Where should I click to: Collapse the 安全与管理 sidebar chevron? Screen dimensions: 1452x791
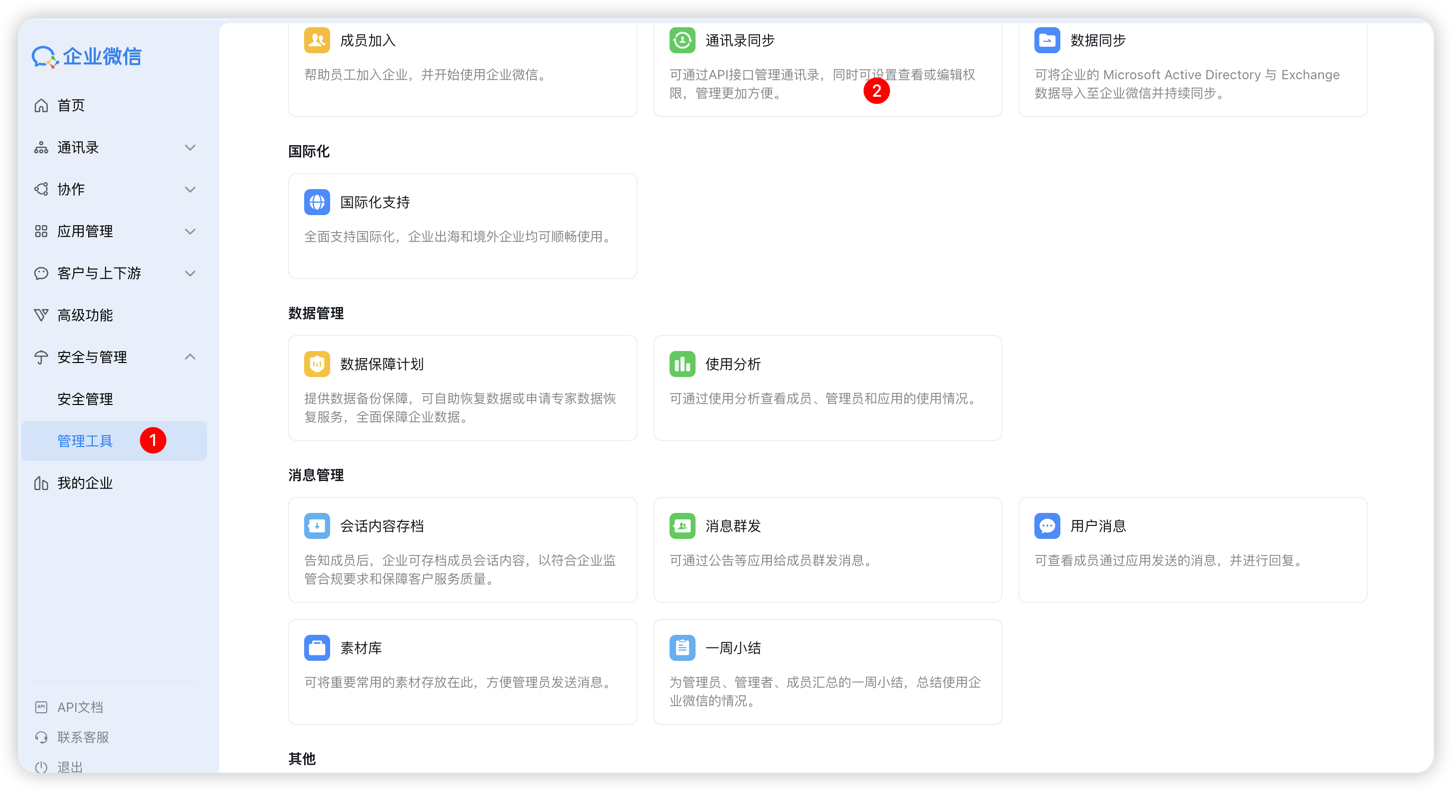[190, 357]
